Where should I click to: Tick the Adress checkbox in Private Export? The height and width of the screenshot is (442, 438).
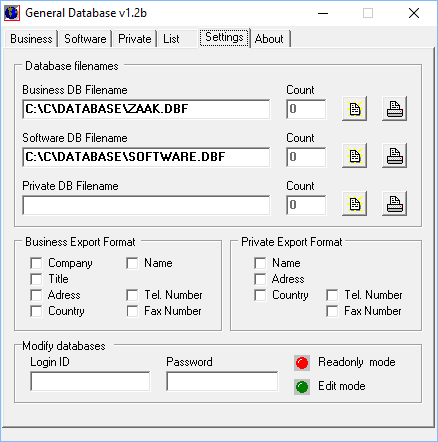coord(260,279)
